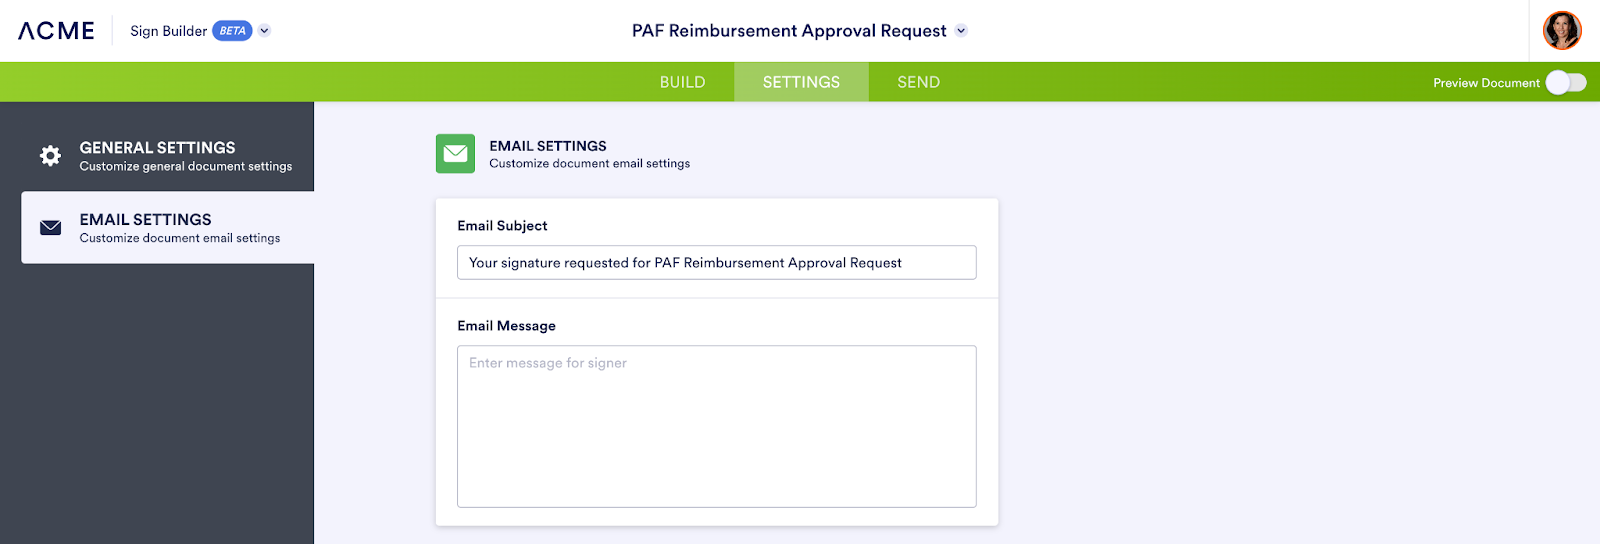Select the SETTINGS tab
Image resolution: width=1600 pixels, height=544 pixels.
[x=801, y=82]
